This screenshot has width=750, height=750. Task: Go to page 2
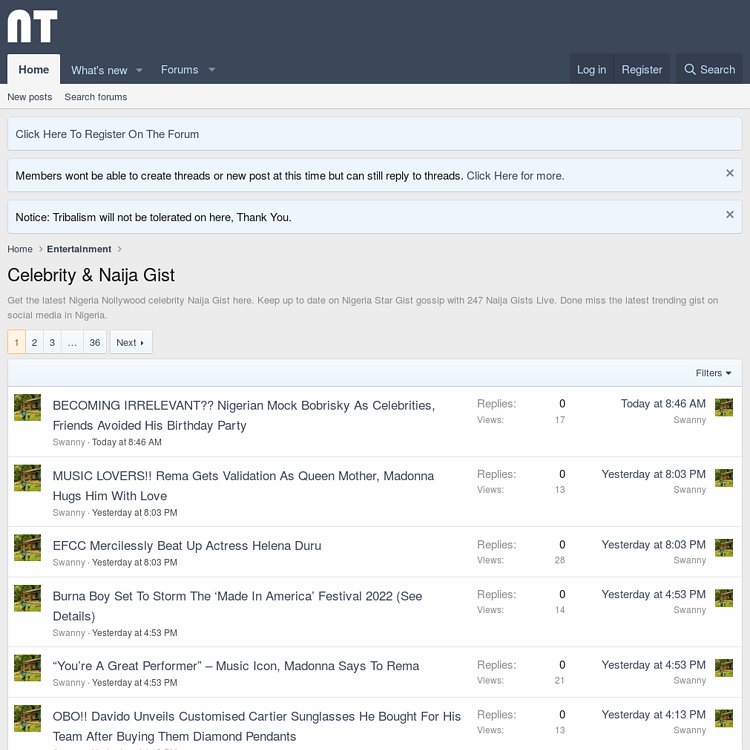click(34, 342)
